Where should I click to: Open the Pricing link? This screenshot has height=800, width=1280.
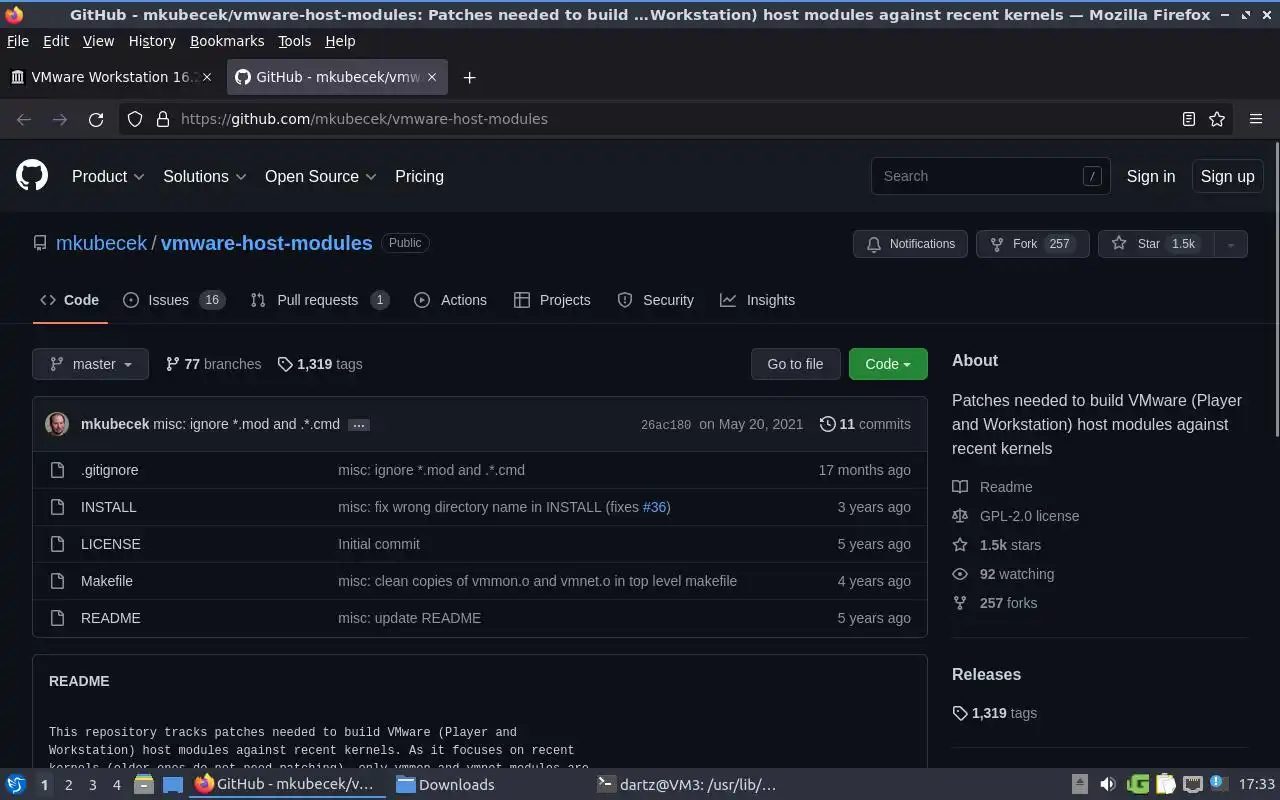pyautogui.click(x=419, y=176)
